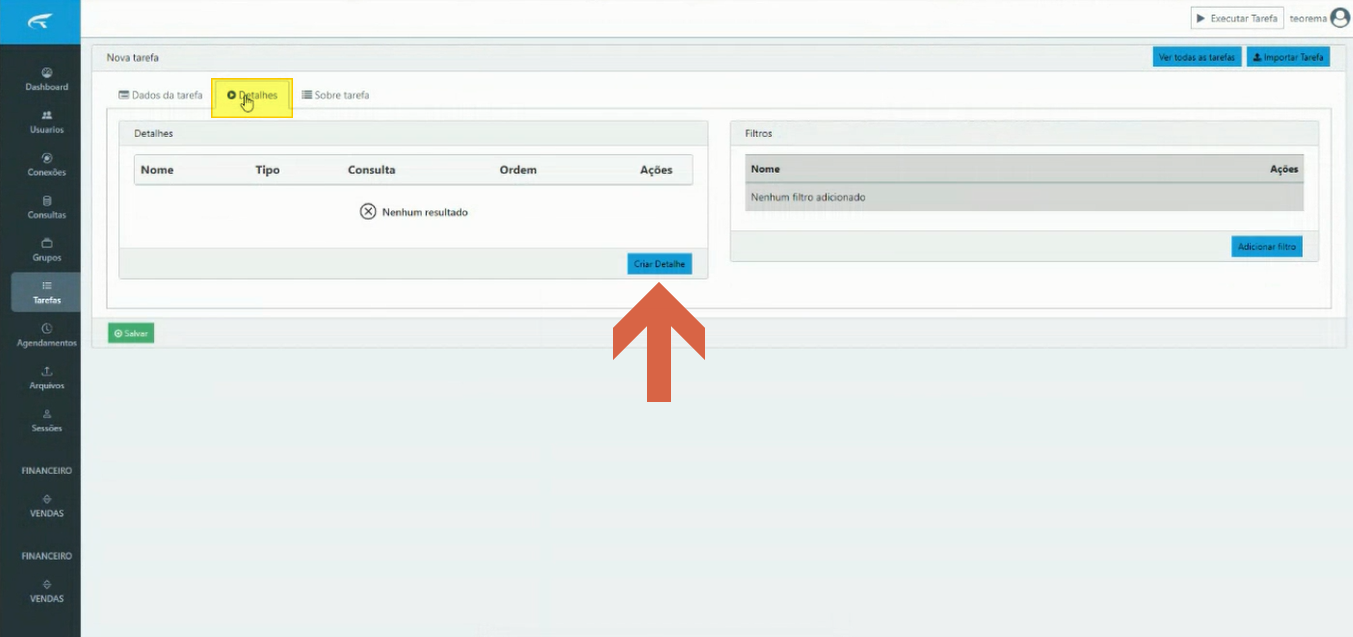Click the Consulta column header

pos(371,170)
